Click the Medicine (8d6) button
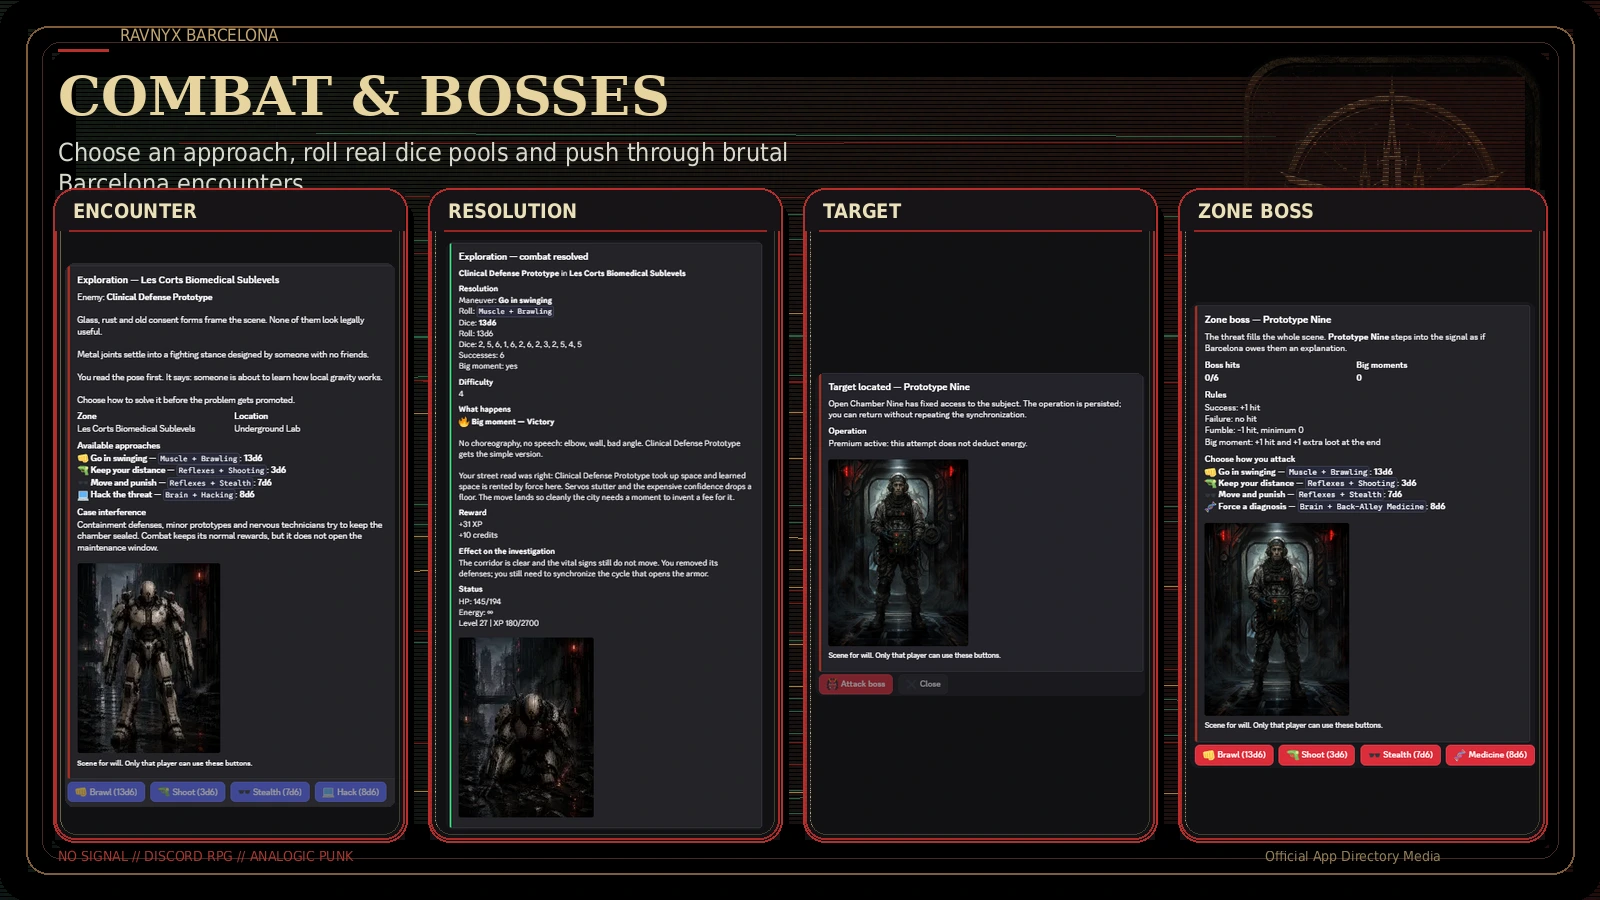Viewport: 1600px width, 900px height. click(x=1490, y=755)
